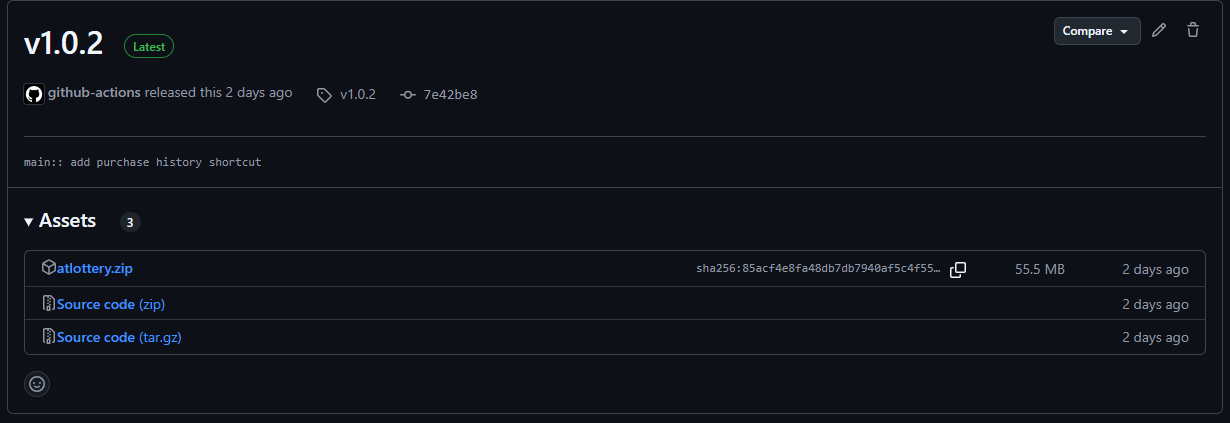Click the trash icon to delete release
The width and height of the screenshot is (1230, 423).
[x=1192, y=31]
